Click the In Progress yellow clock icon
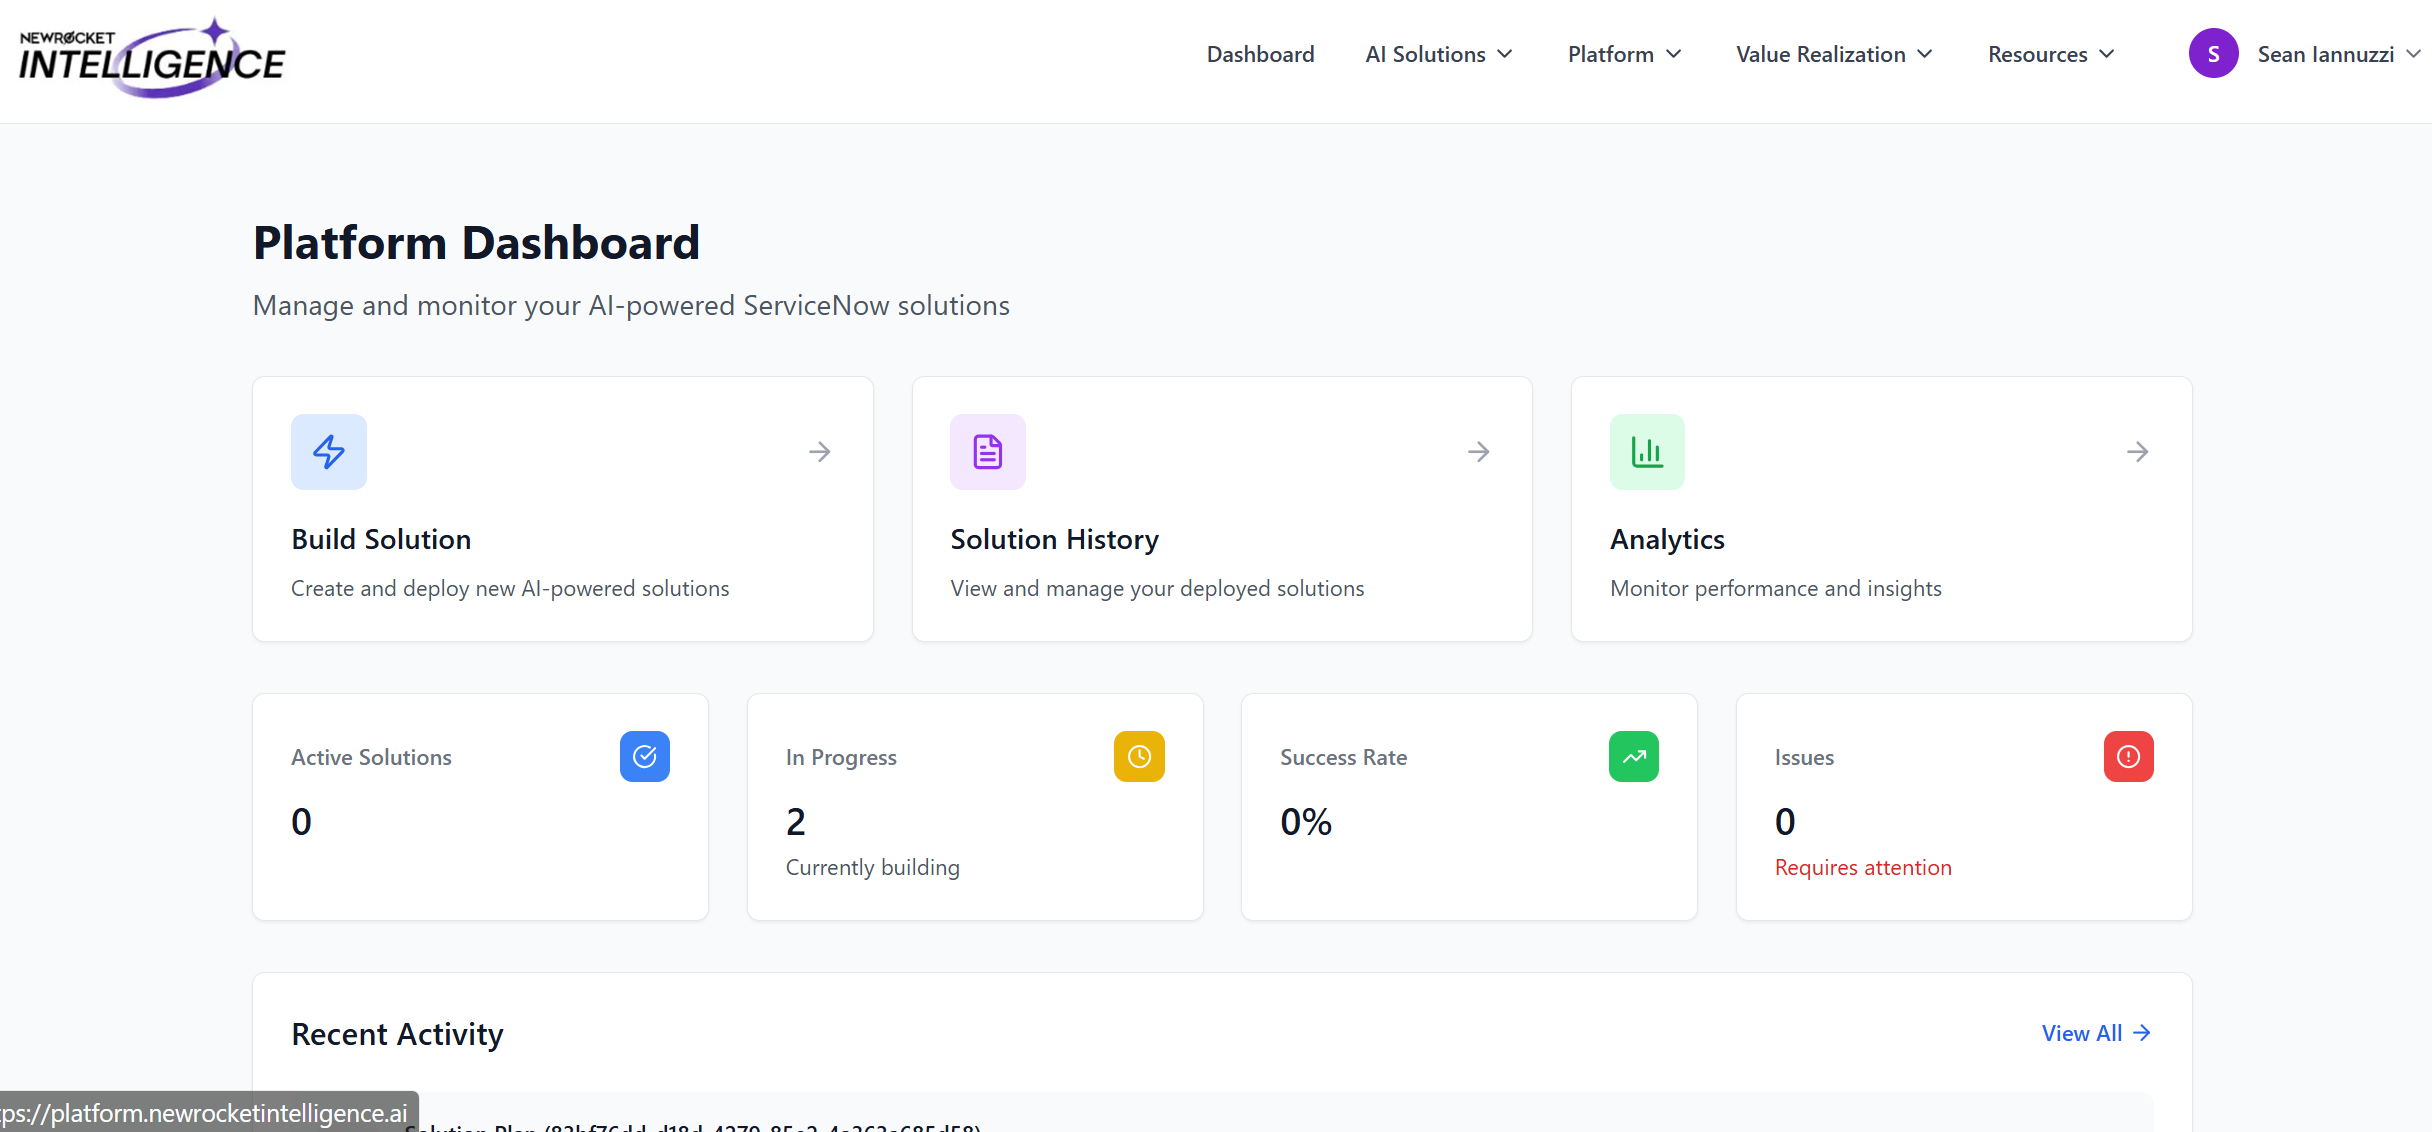This screenshot has width=2432, height=1132. click(x=1140, y=757)
